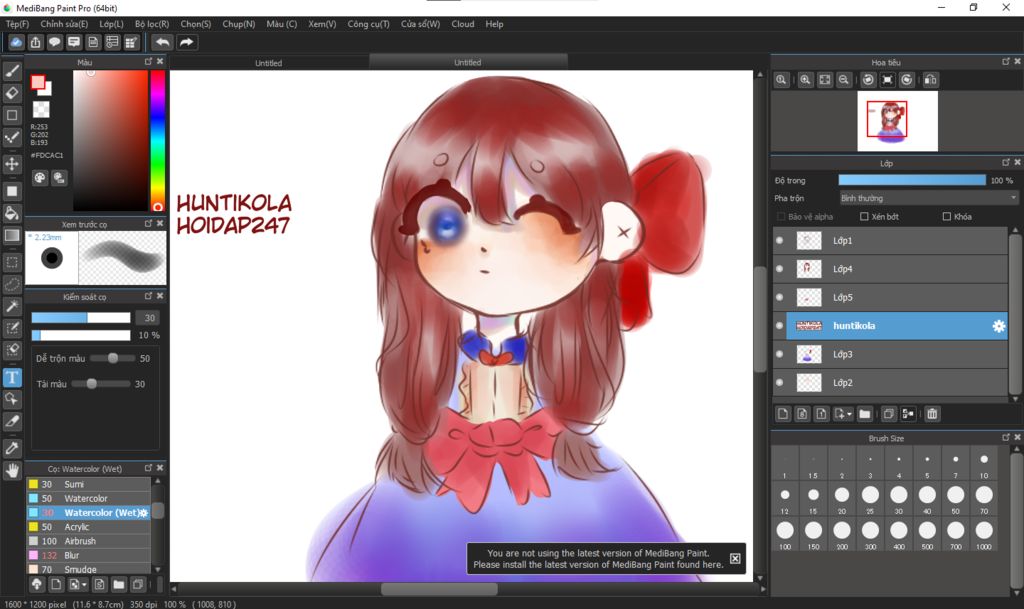Viewport: 1024px width, 609px height.
Task: Select the Hand tool
Action: click(12, 471)
